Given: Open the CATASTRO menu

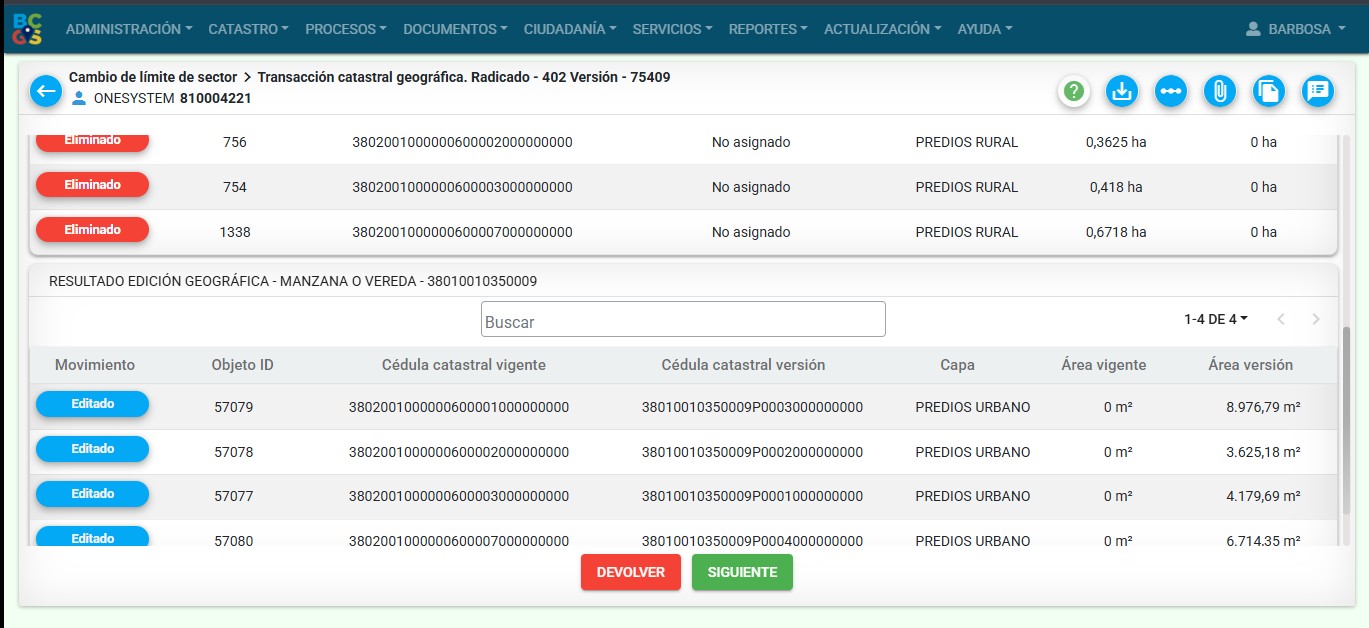Looking at the screenshot, I should [248, 29].
